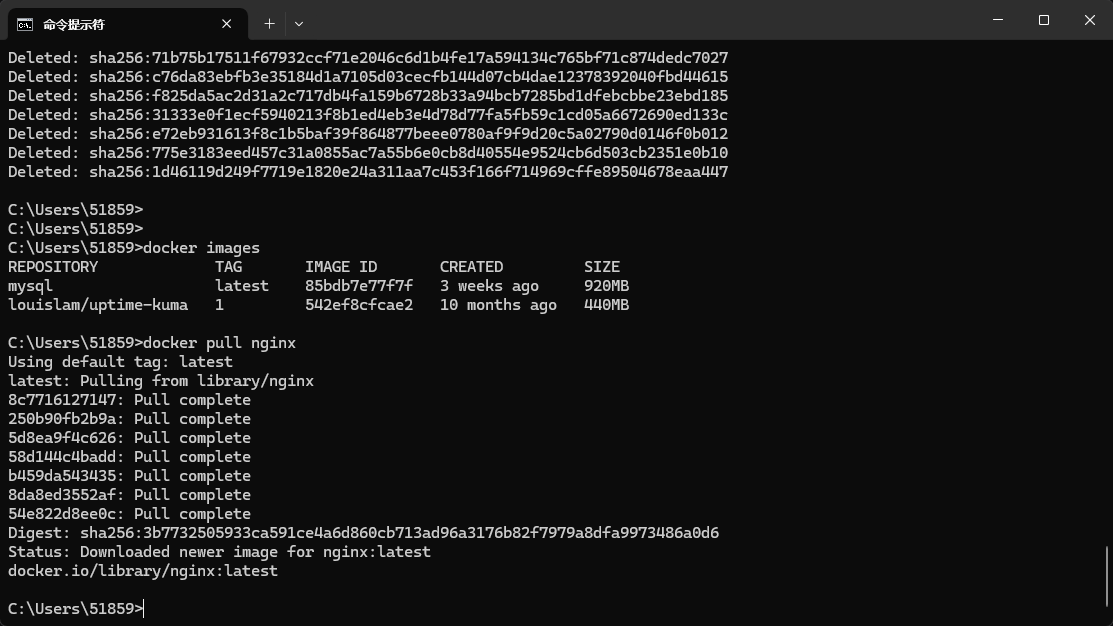Close the terminal window
Image resolution: width=1113 pixels, height=626 pixels.
(1089, 20)
